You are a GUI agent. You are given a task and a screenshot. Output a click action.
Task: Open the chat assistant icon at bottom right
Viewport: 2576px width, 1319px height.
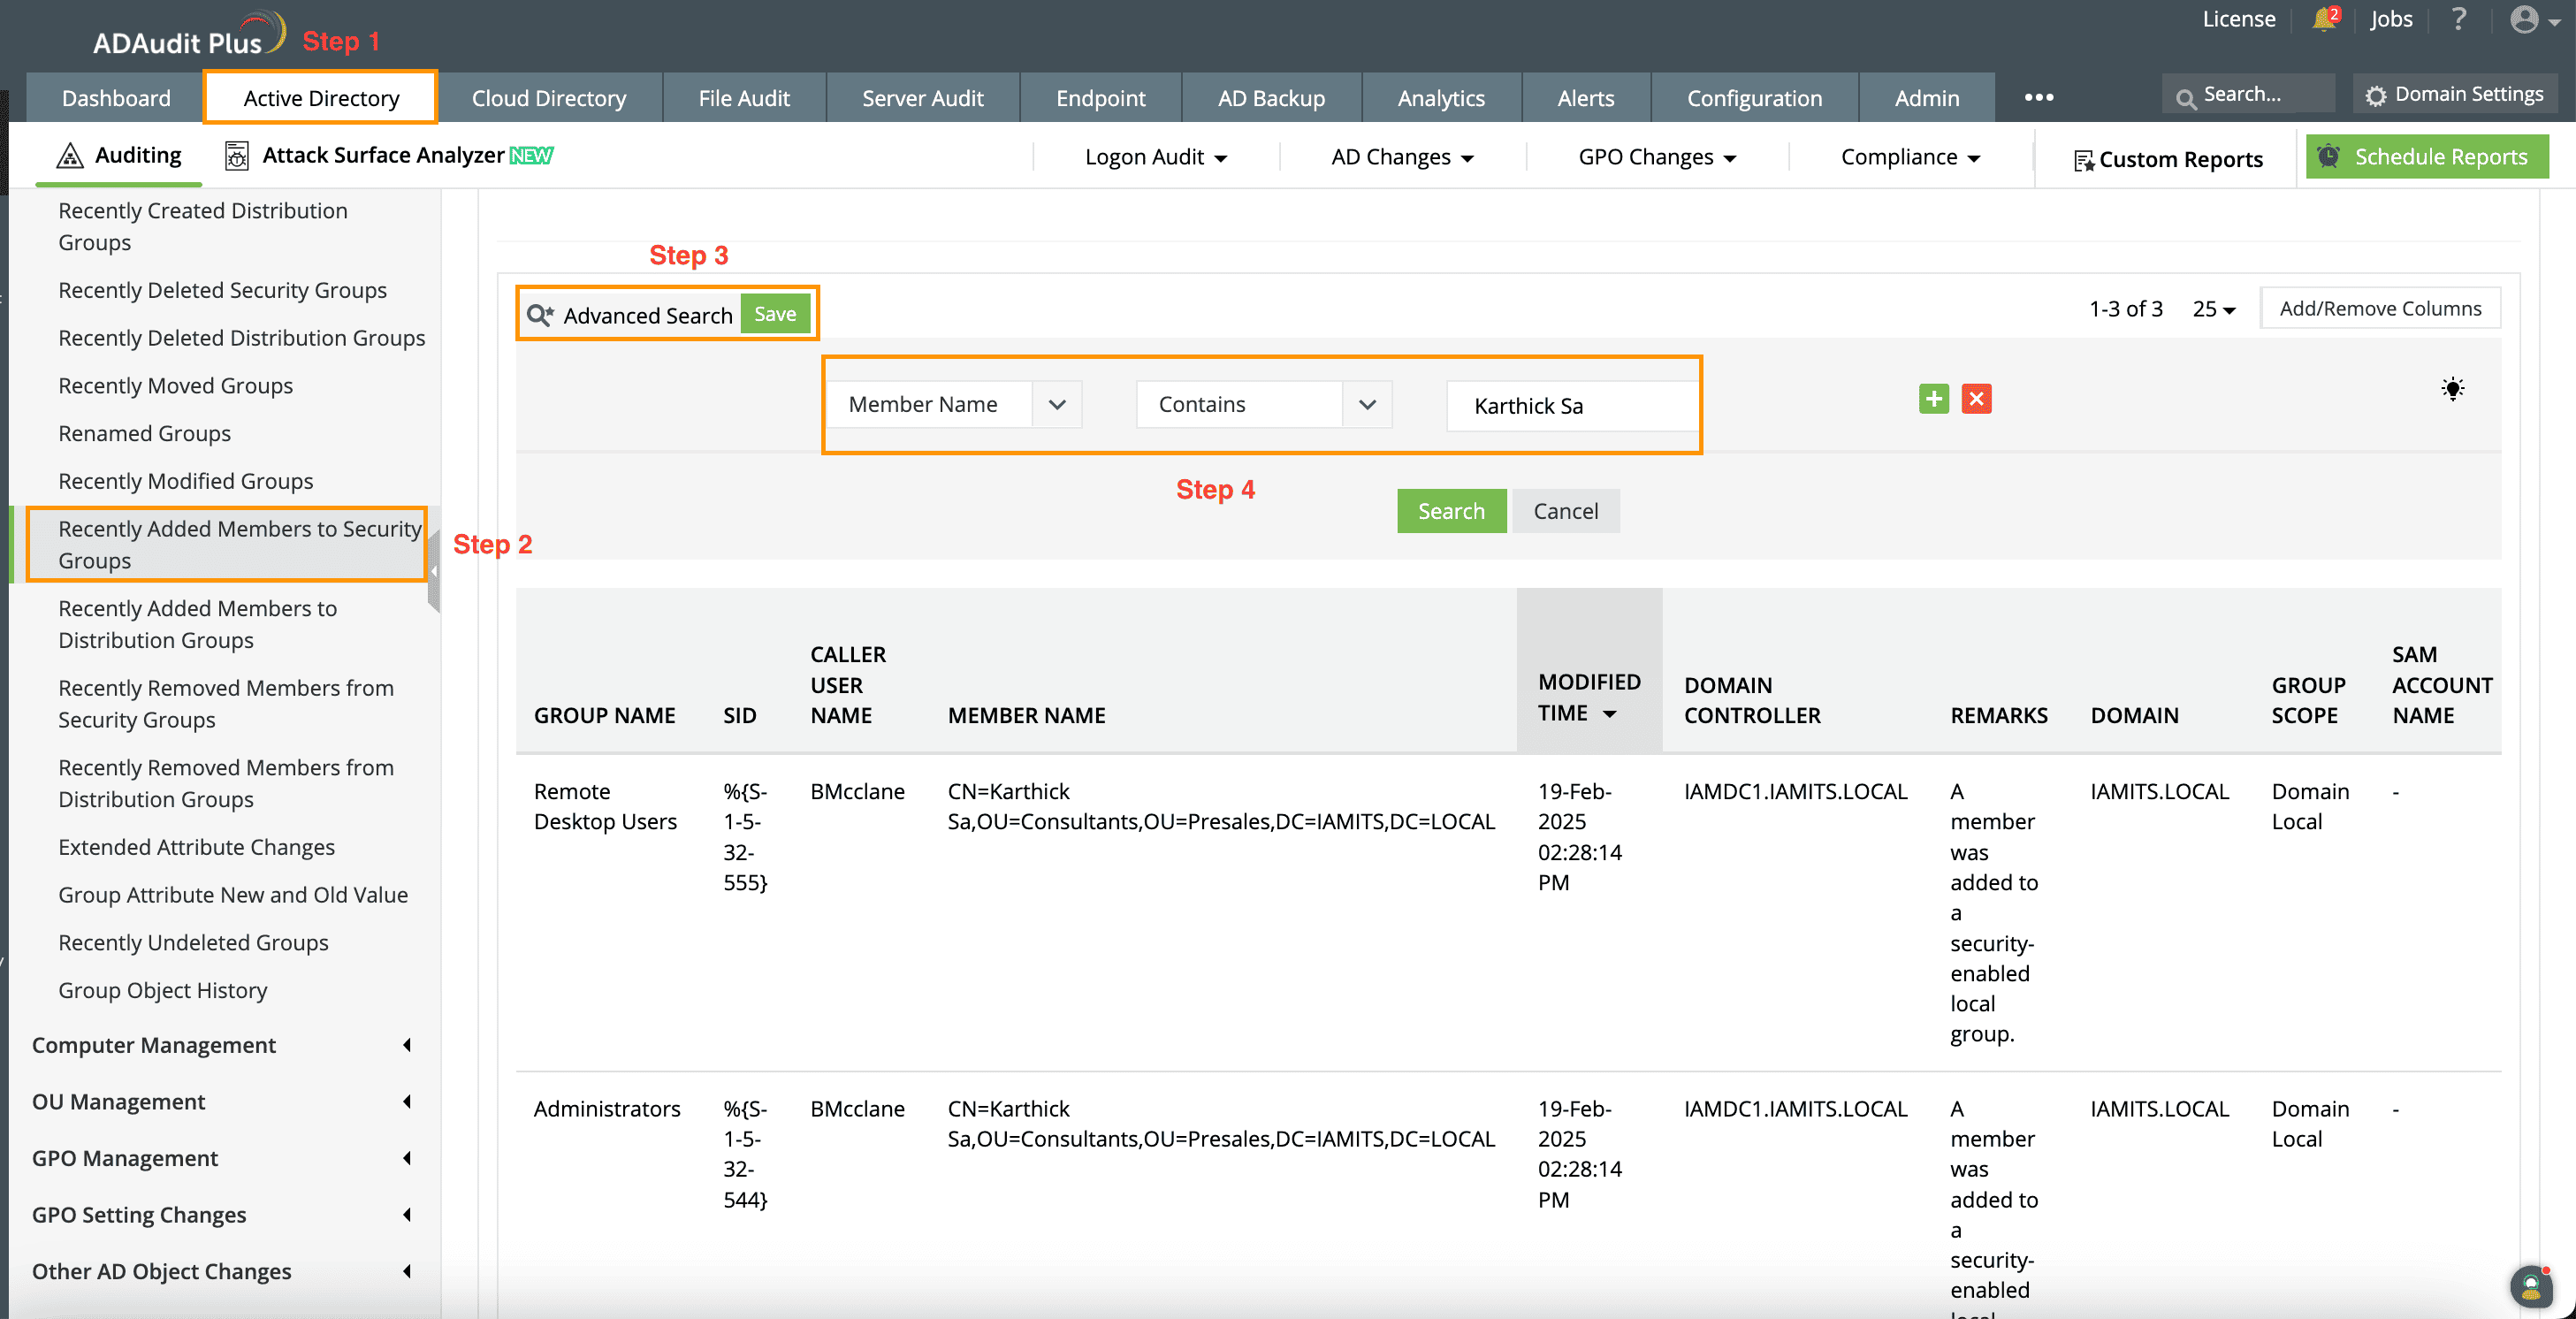[2530, 1286]
